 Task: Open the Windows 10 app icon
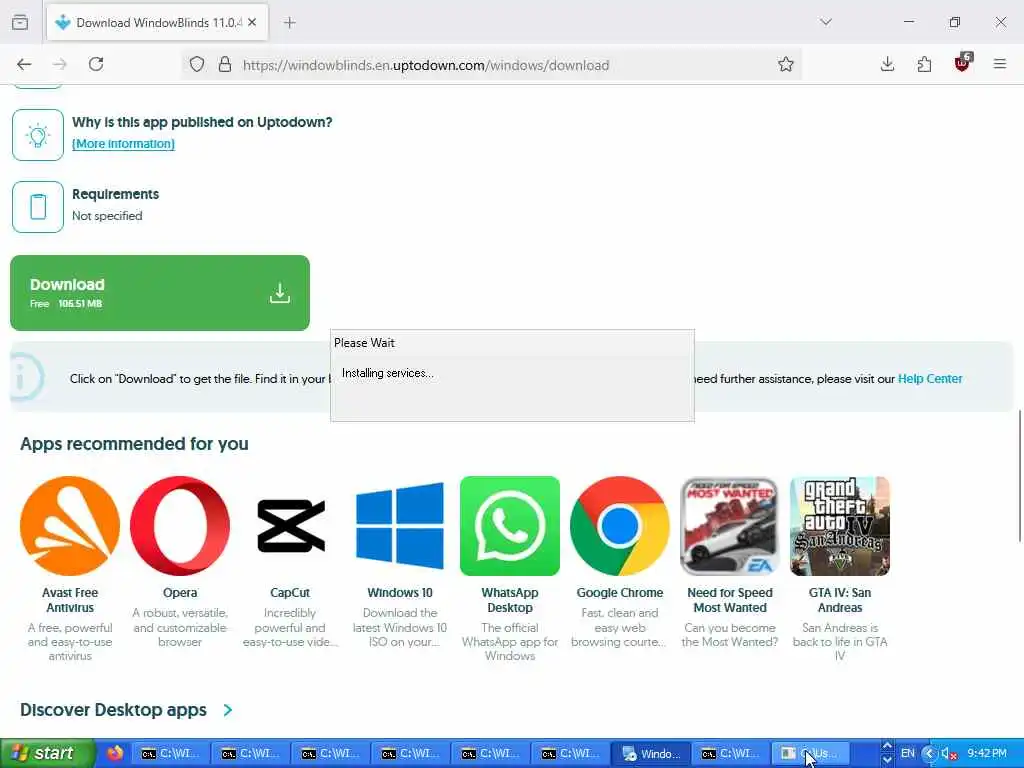click(x=400, y=526)
